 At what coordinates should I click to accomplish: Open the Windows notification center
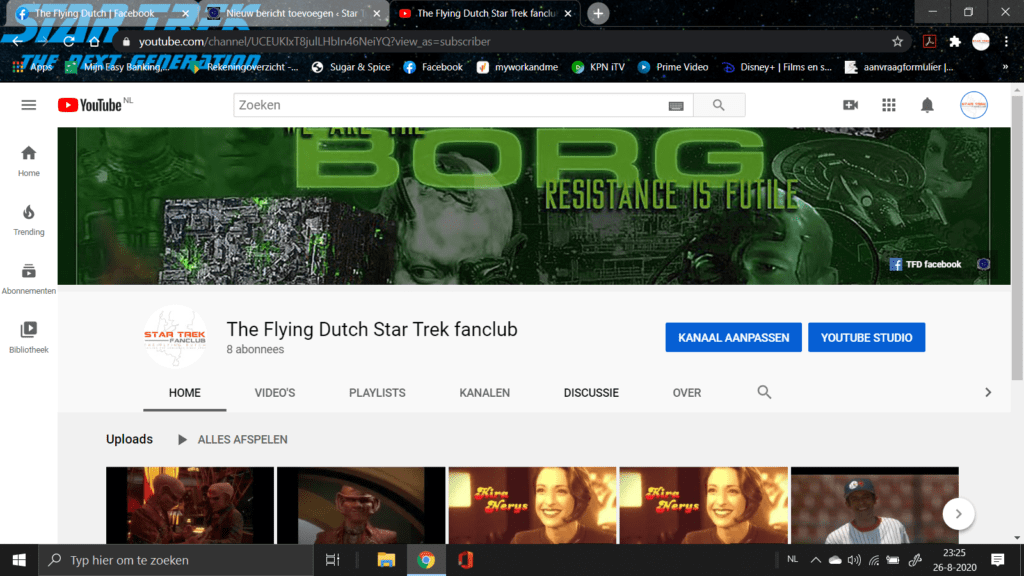point(997,560)
